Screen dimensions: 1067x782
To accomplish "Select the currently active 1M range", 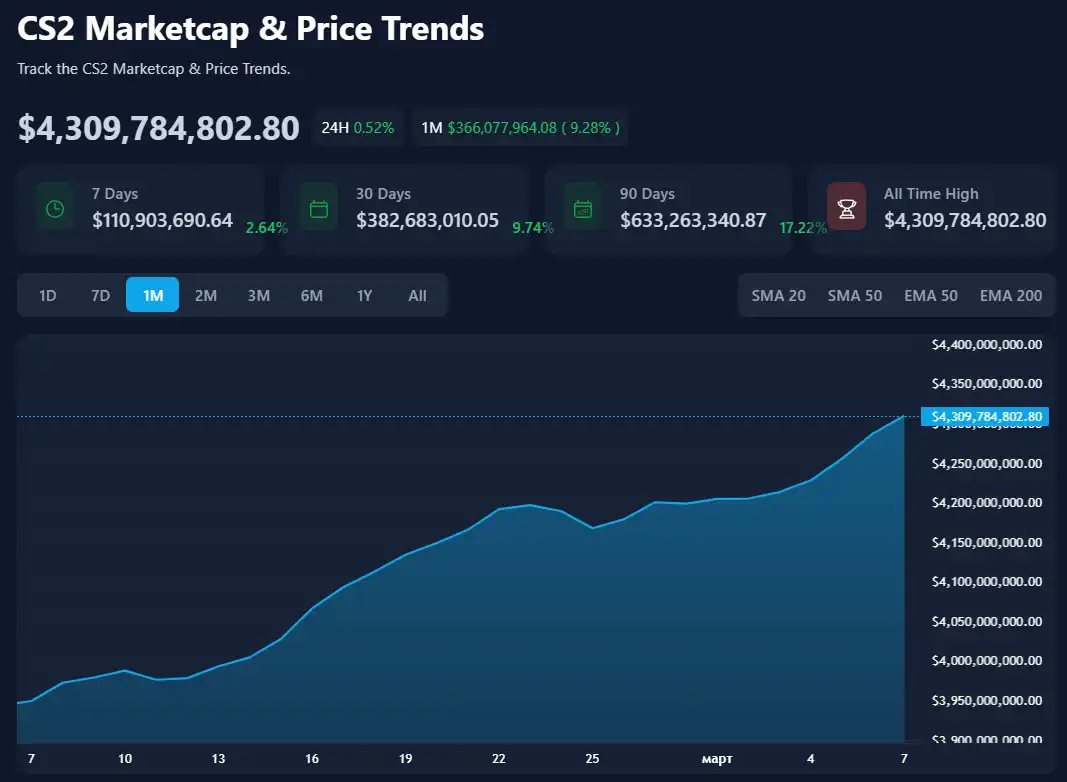I will coord(152,295).
